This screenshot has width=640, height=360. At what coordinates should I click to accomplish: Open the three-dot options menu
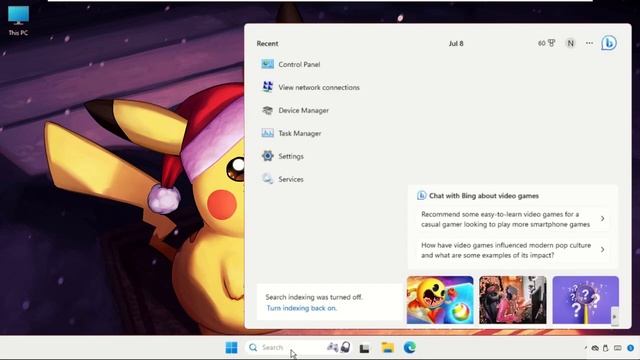(589, 43)
